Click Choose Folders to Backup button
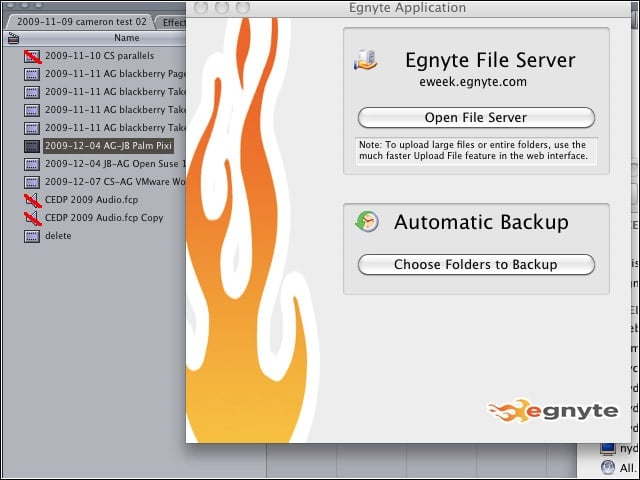Image resolution: width=640 pixels, height=480 pixels. [x=476, y=264]
